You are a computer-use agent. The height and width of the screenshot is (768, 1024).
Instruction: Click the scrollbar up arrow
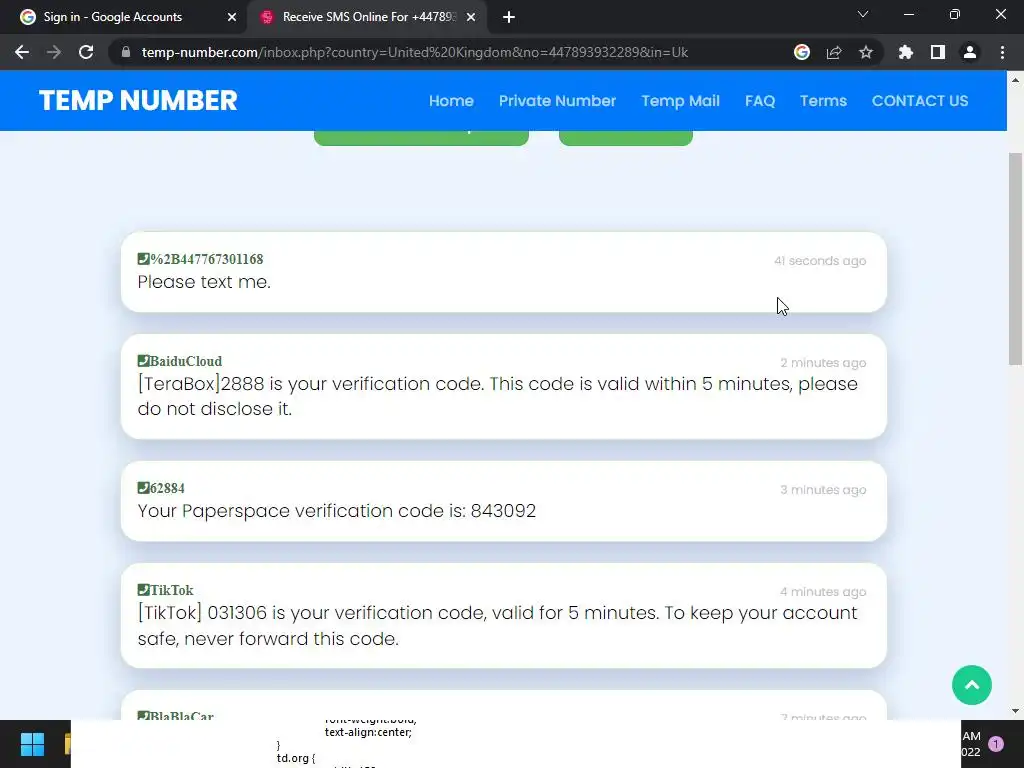(1015, 80)
